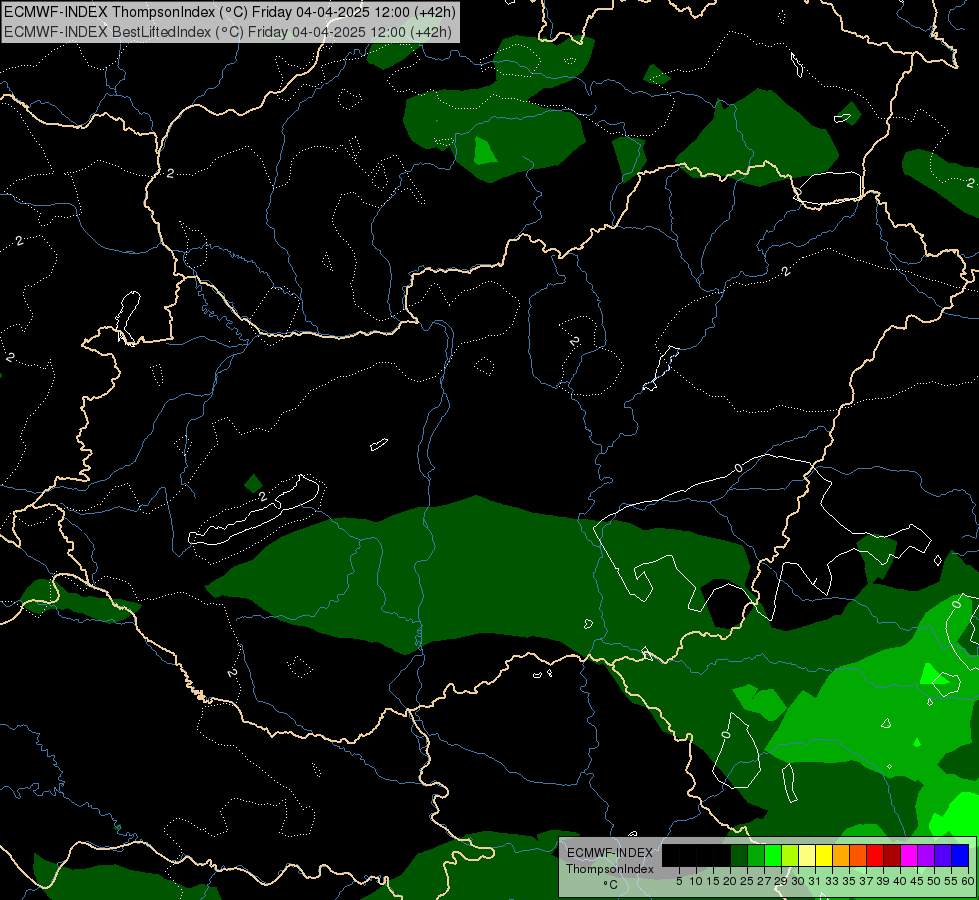979x900 pixels.
Task: Click the ThompsonIndex title line at top
Action: point(230,12)
